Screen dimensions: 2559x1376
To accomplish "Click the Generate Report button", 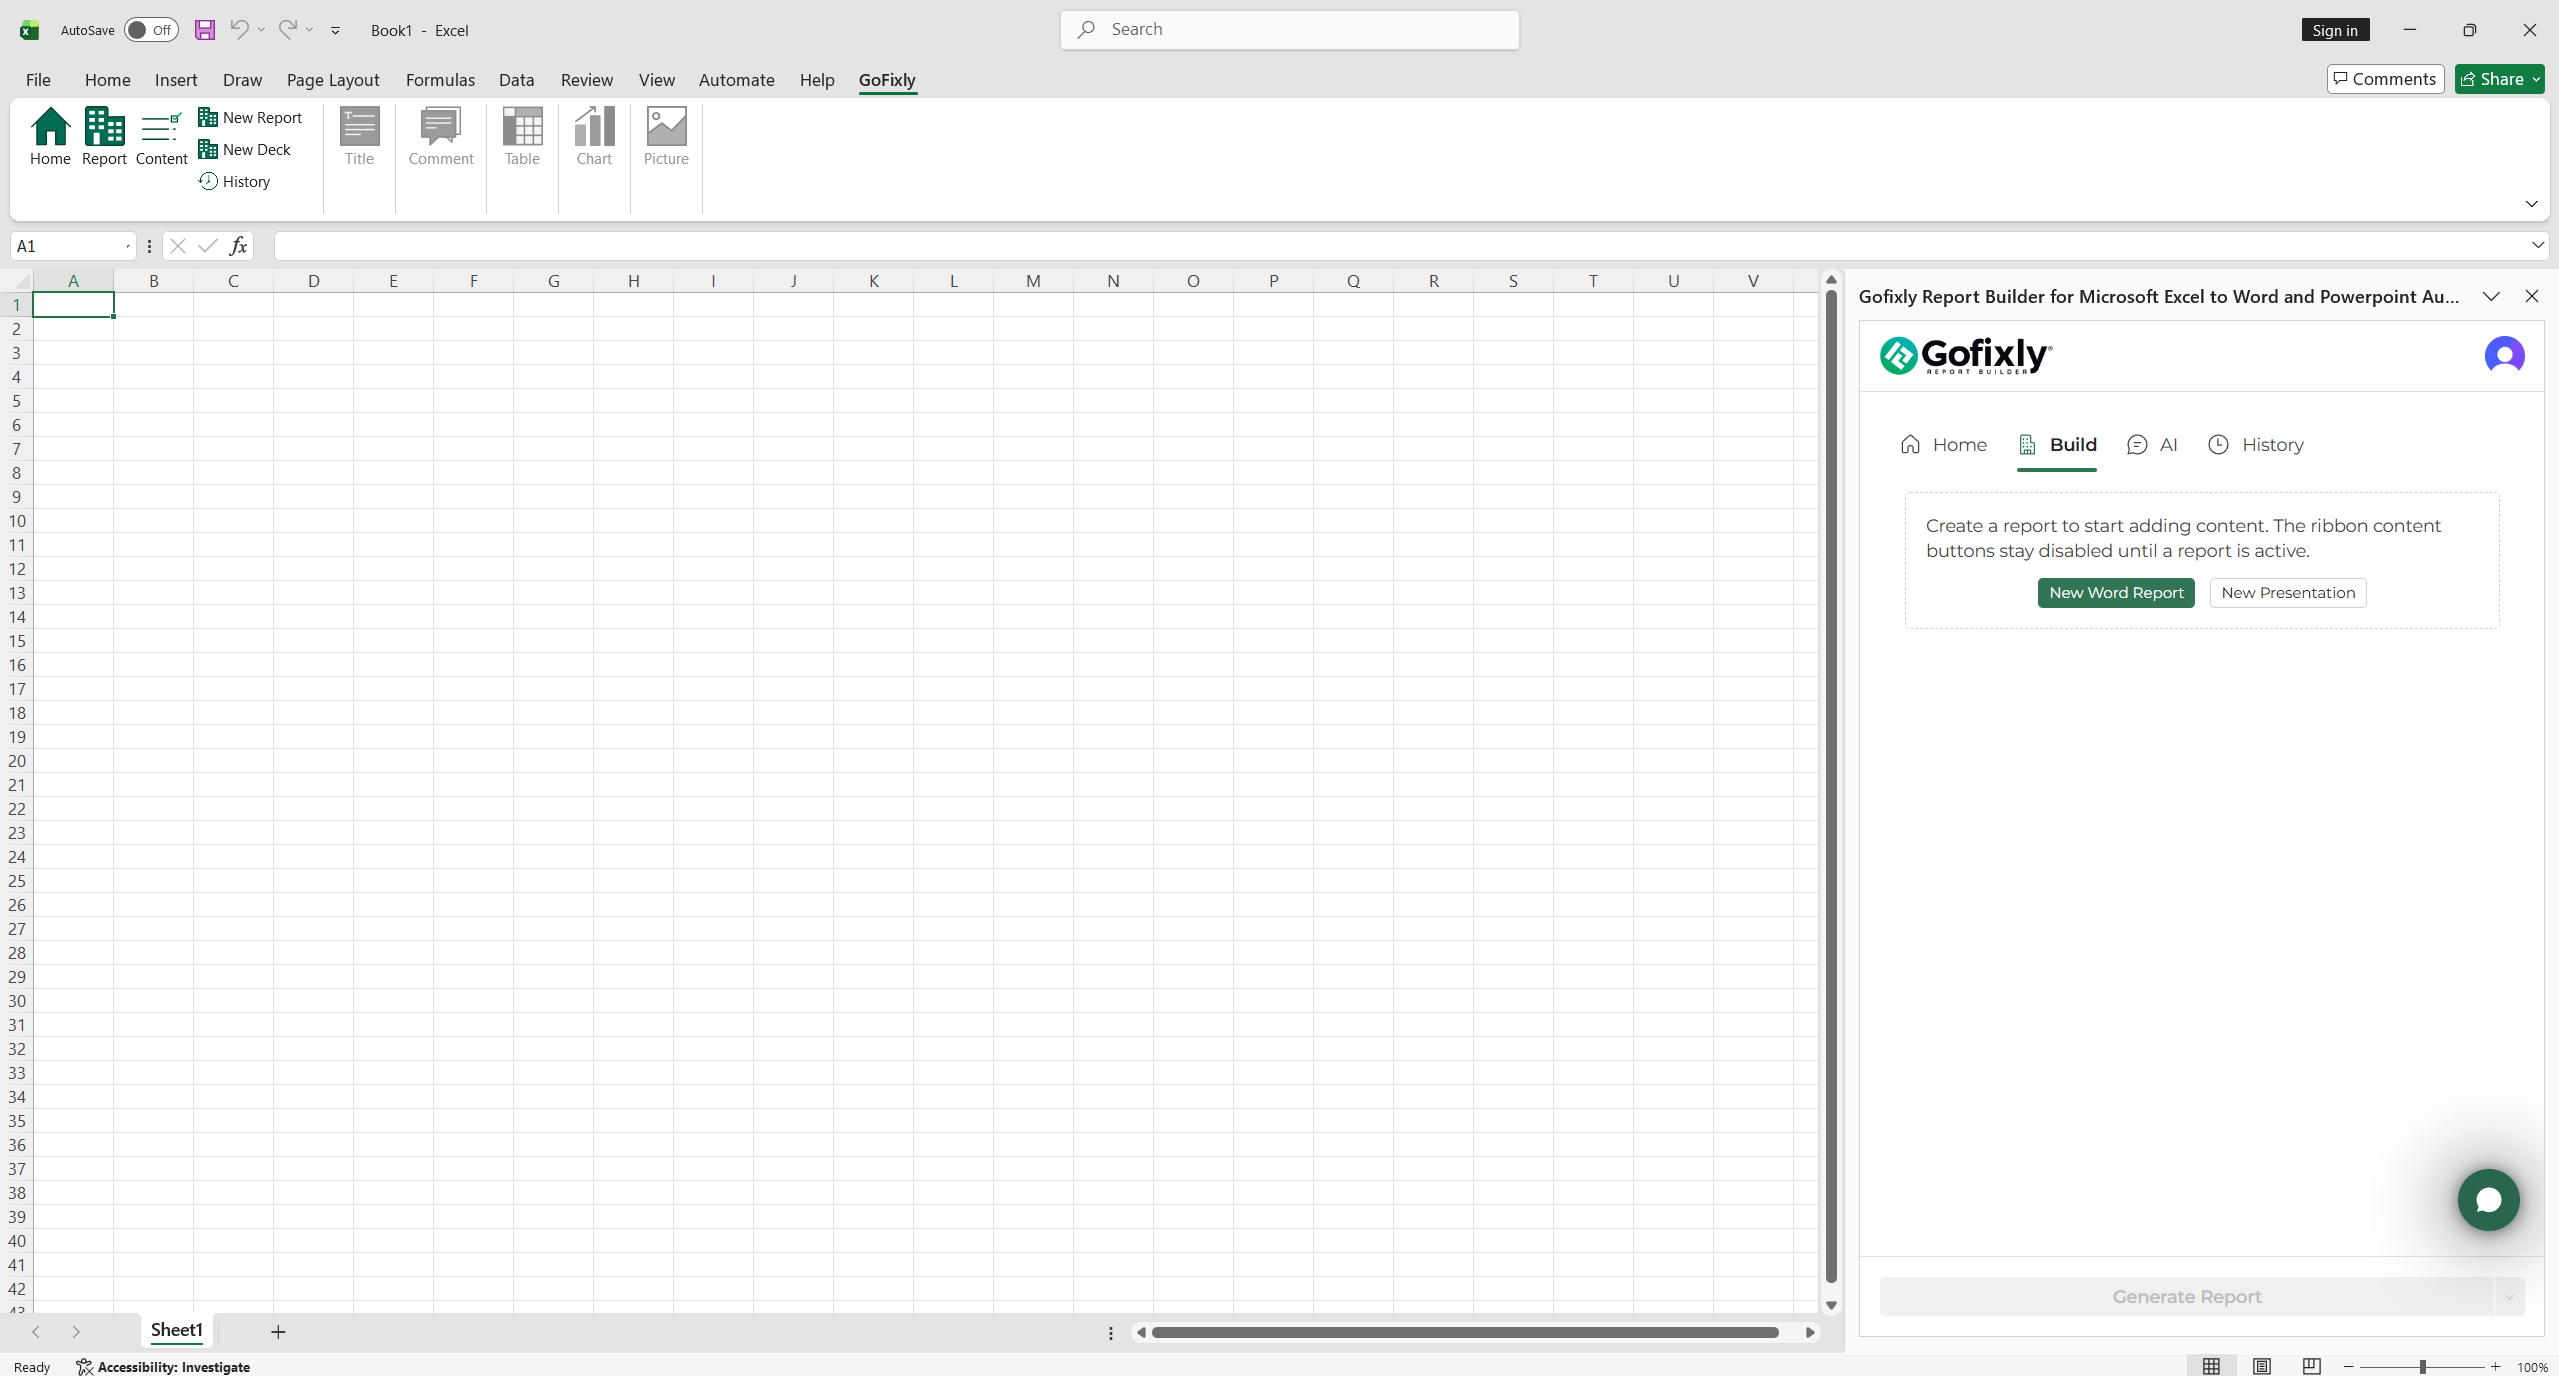I will point(2186,1297).
